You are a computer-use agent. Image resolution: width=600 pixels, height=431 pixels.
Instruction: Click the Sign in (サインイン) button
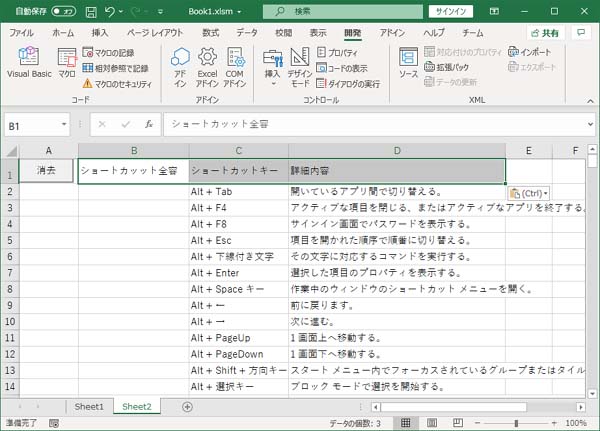pos(451,11)
